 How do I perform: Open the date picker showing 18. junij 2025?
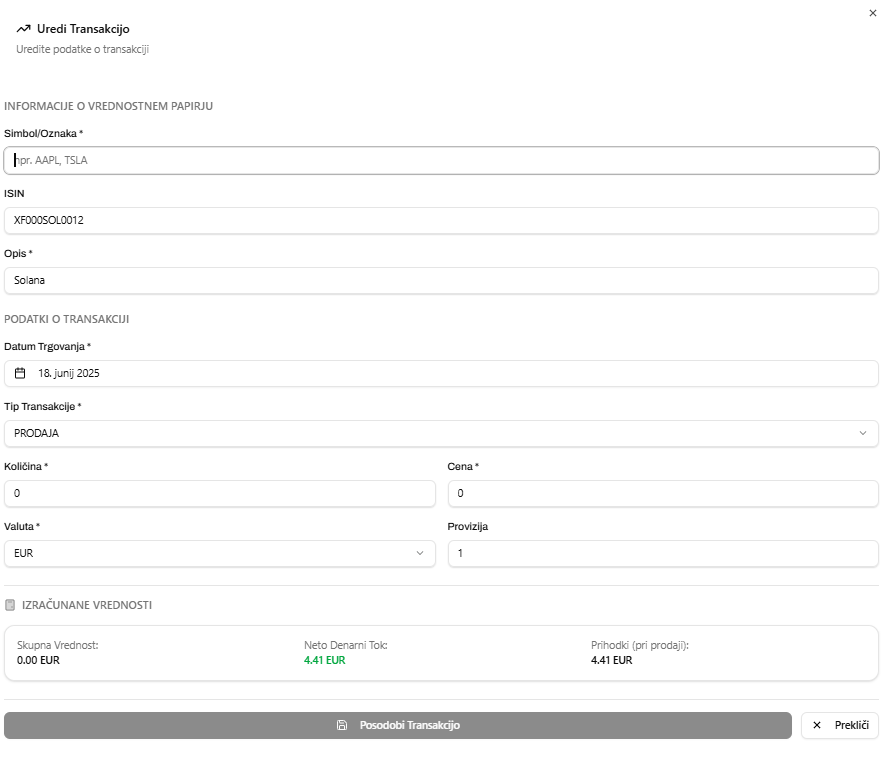(x=441, y=373)
